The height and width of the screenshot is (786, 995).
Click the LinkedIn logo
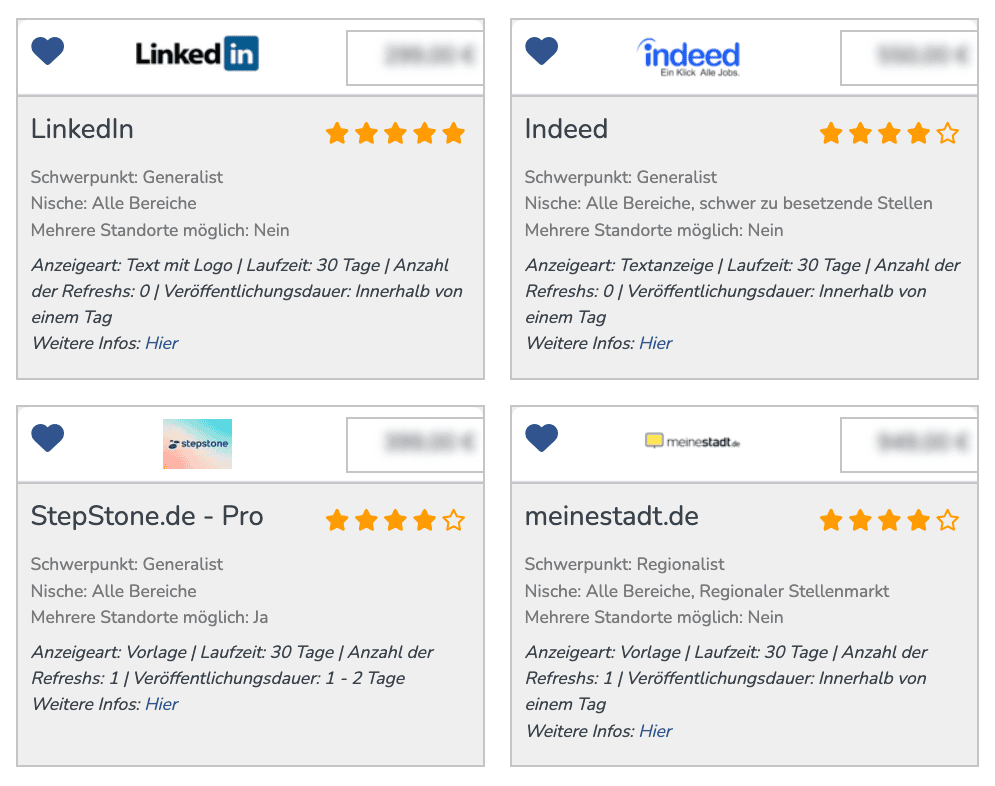(x=197, y=53)
